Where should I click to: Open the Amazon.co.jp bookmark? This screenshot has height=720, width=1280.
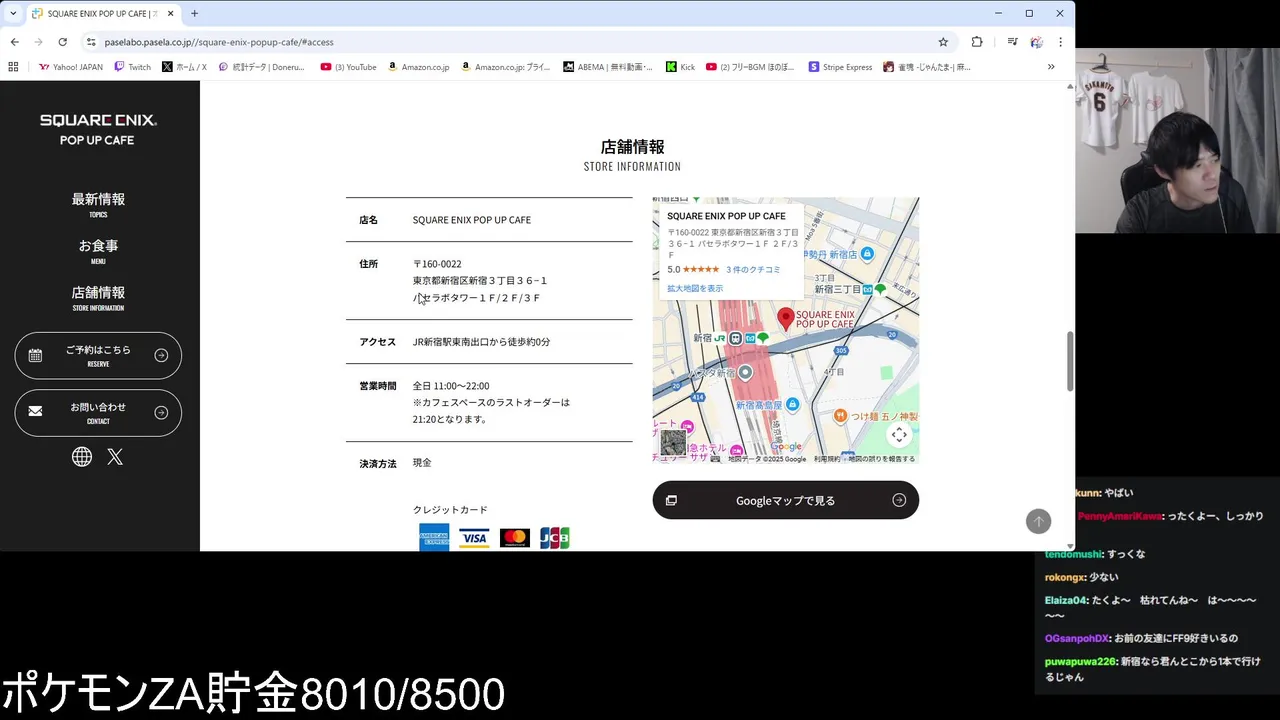point(418,67)
